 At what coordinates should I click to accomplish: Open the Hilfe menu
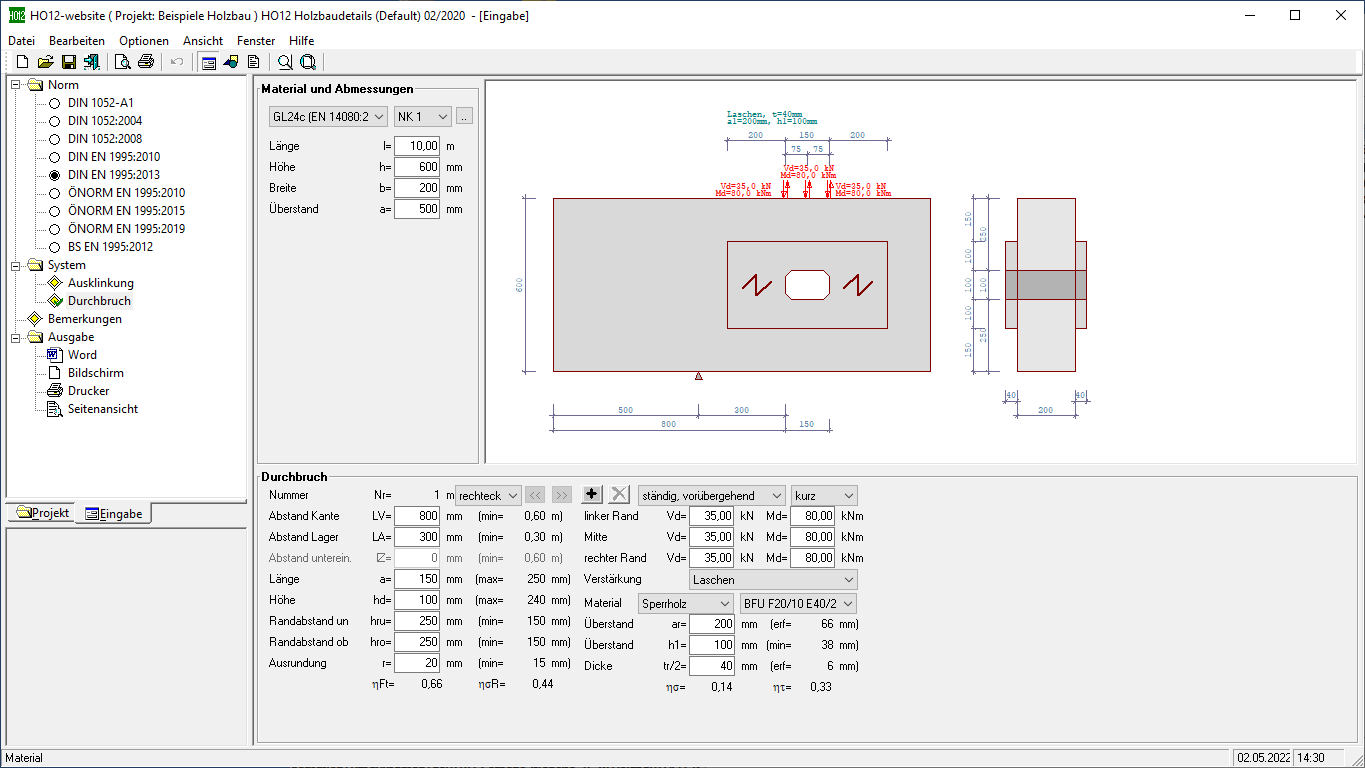click(301, 41)
